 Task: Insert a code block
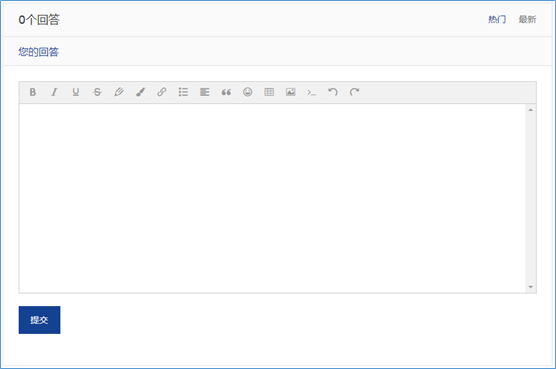(x=312, y=93)
